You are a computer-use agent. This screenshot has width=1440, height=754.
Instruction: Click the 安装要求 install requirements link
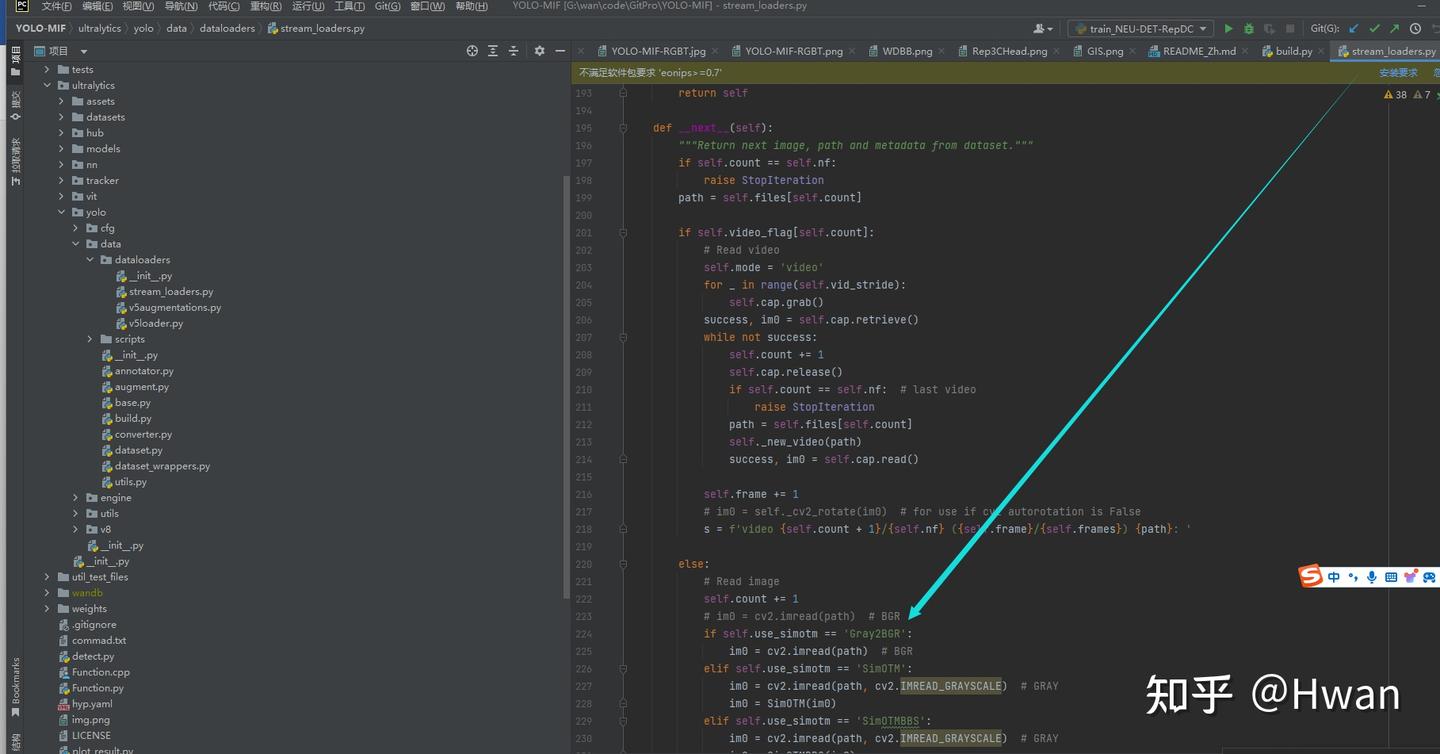pos(1398,73)
